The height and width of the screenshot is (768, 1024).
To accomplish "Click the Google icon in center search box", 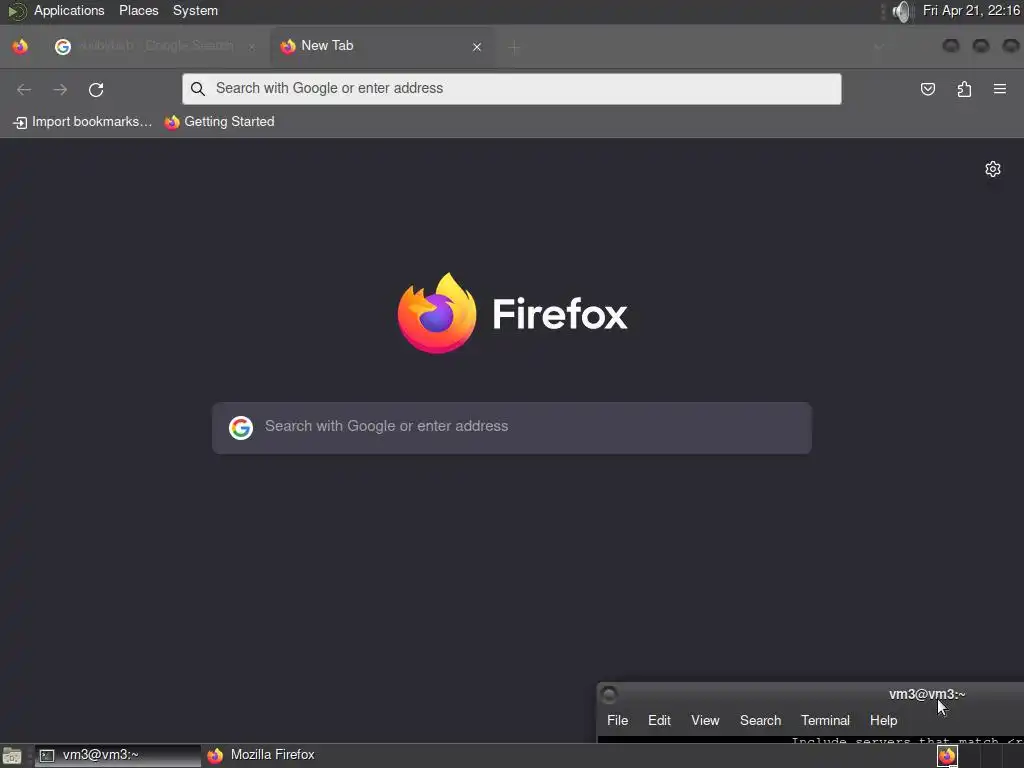I will coord(241,428).
